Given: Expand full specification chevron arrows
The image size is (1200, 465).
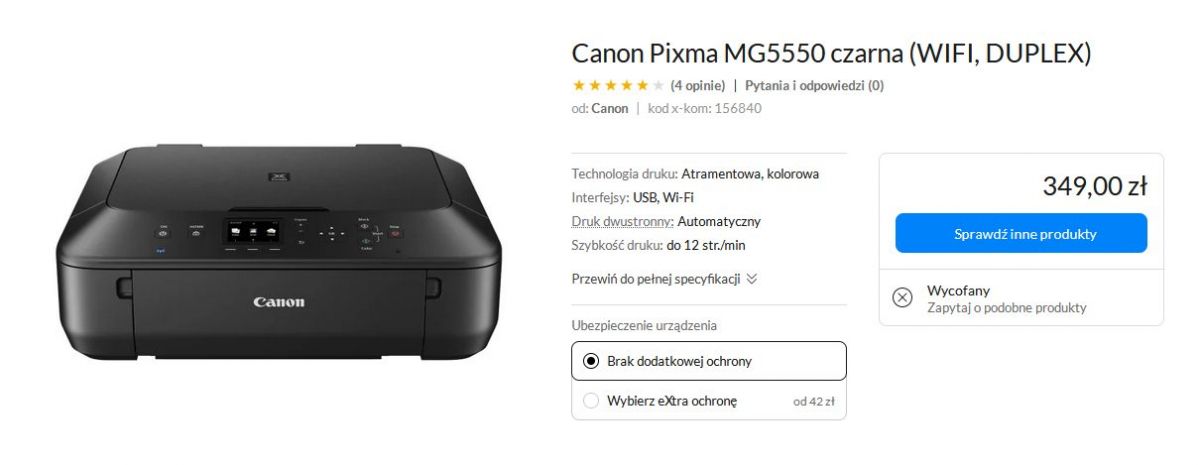Looking at the screenshot, I should (x=752, y=279).
